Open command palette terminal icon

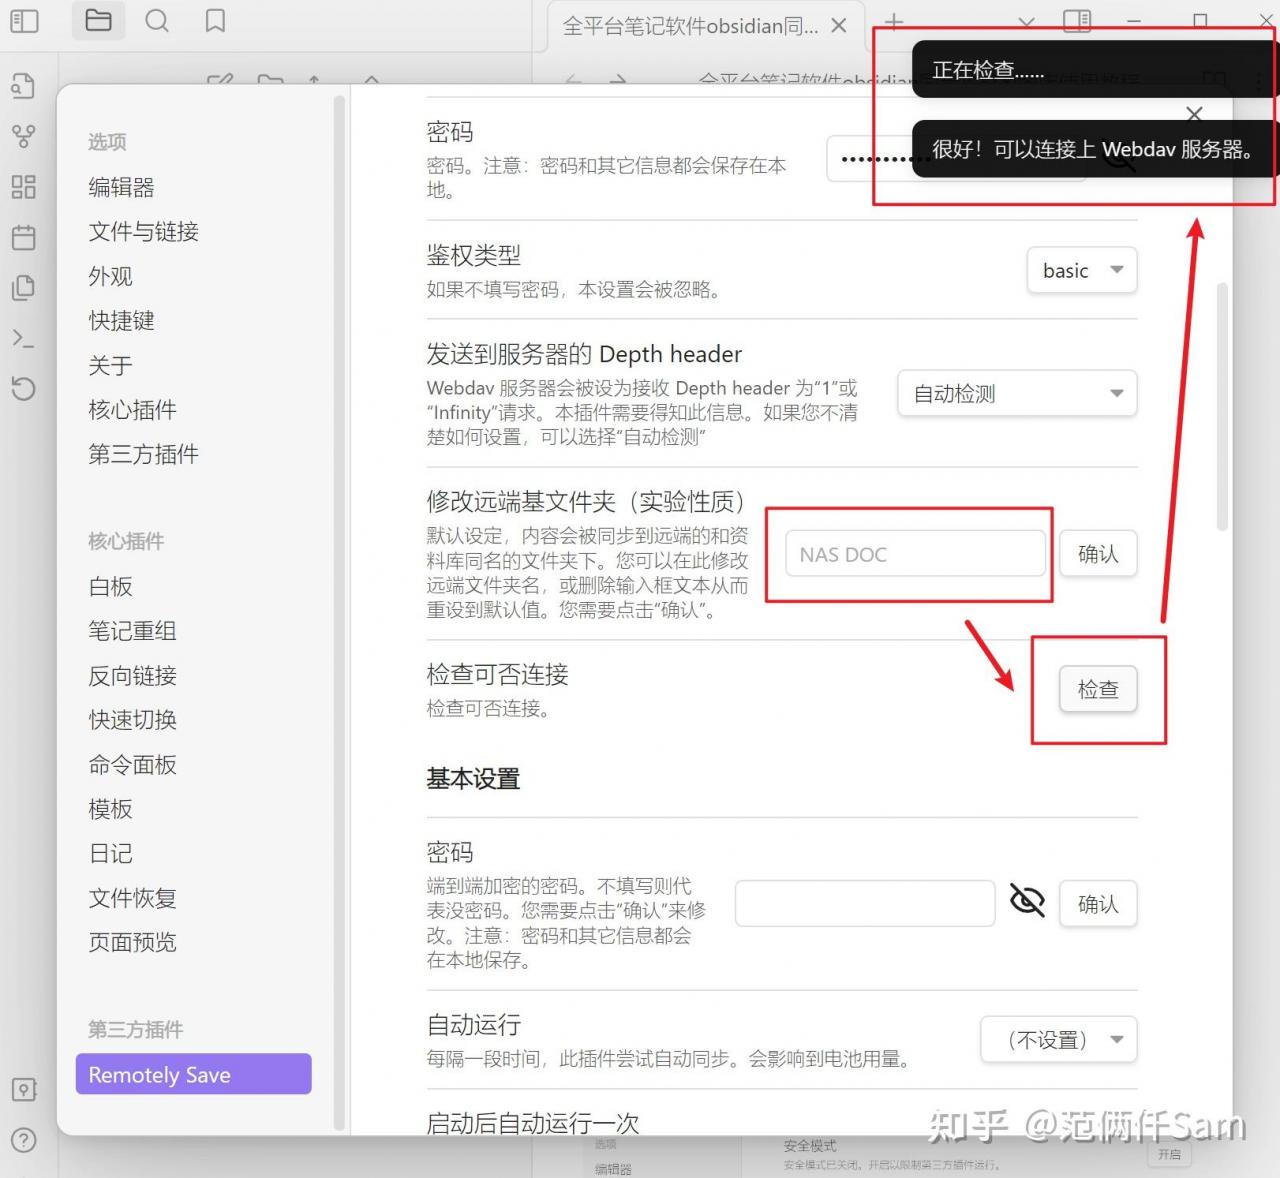pyautogui.click(x=23, y=338)
